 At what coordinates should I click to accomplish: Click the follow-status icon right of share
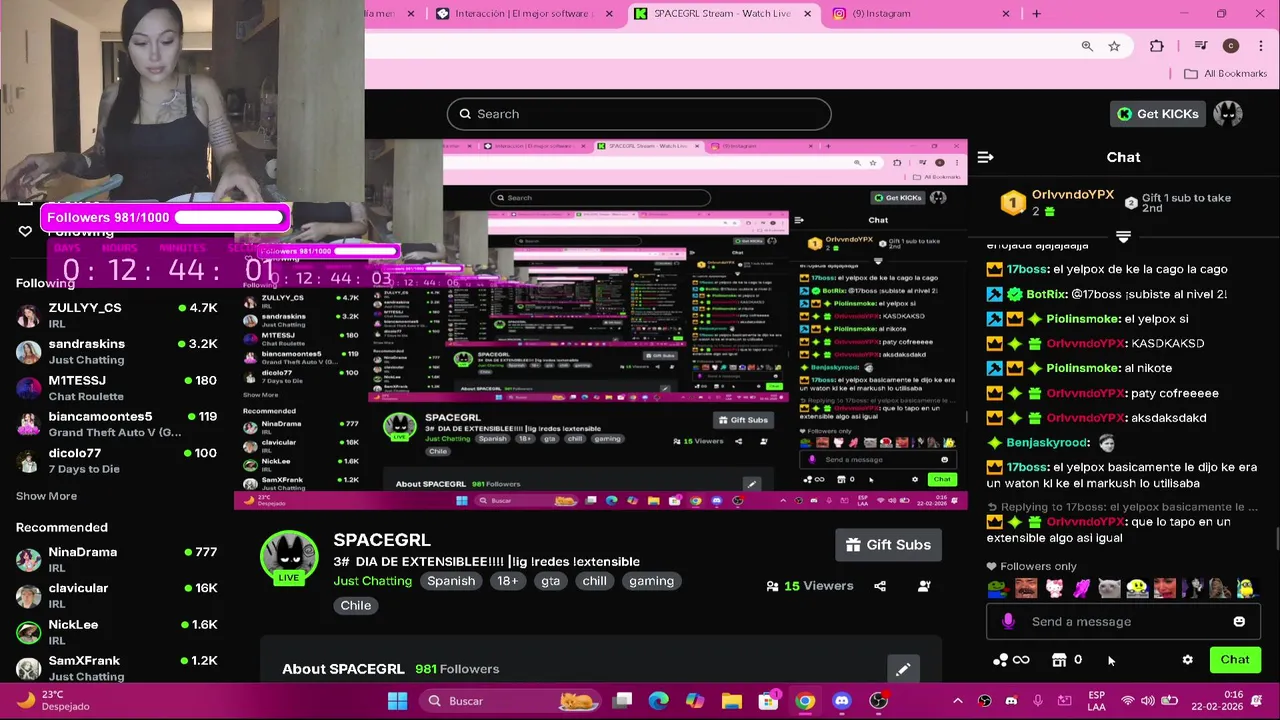tap(924, 586)
